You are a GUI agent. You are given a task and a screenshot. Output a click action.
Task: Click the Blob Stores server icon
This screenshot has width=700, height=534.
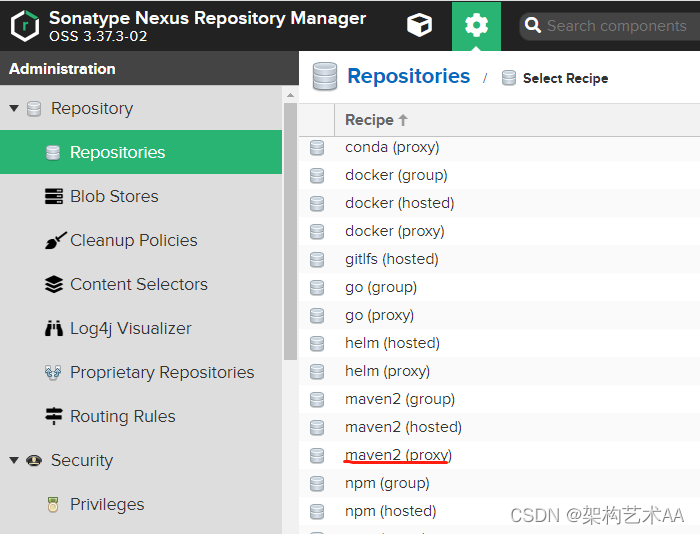tap(54, 196)
